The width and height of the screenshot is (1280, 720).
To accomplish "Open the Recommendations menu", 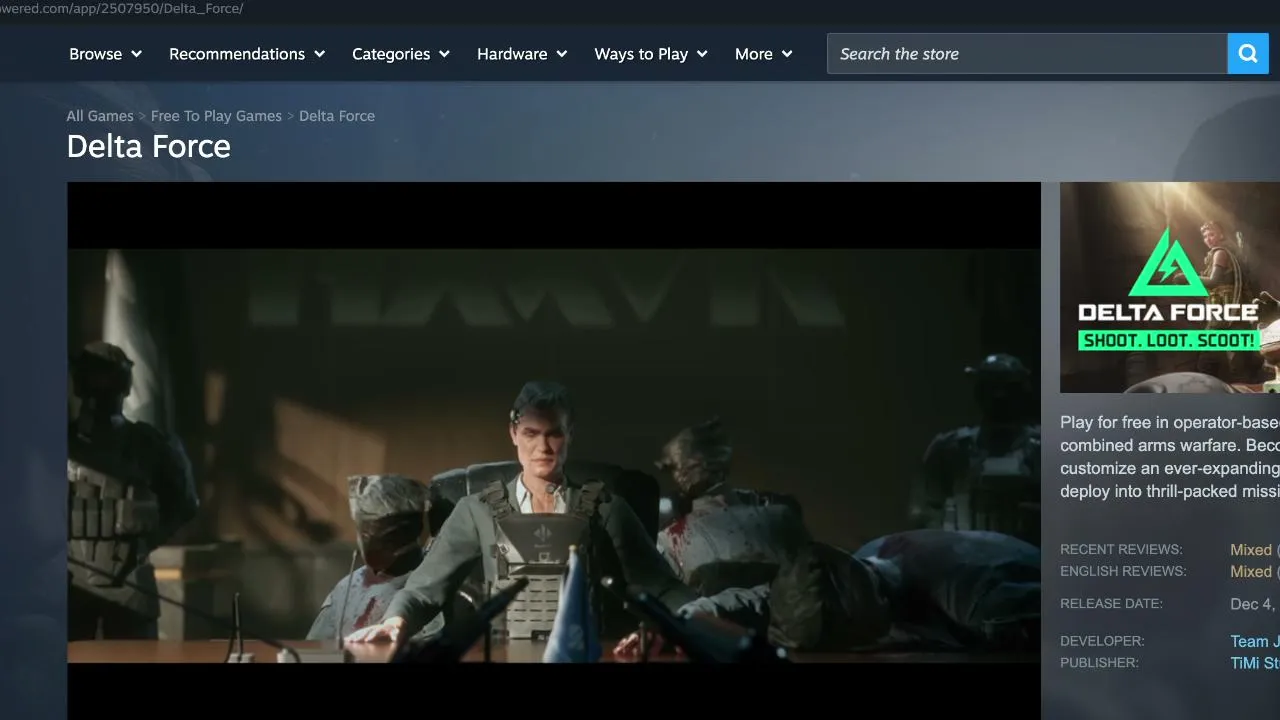I will (247, 54).
